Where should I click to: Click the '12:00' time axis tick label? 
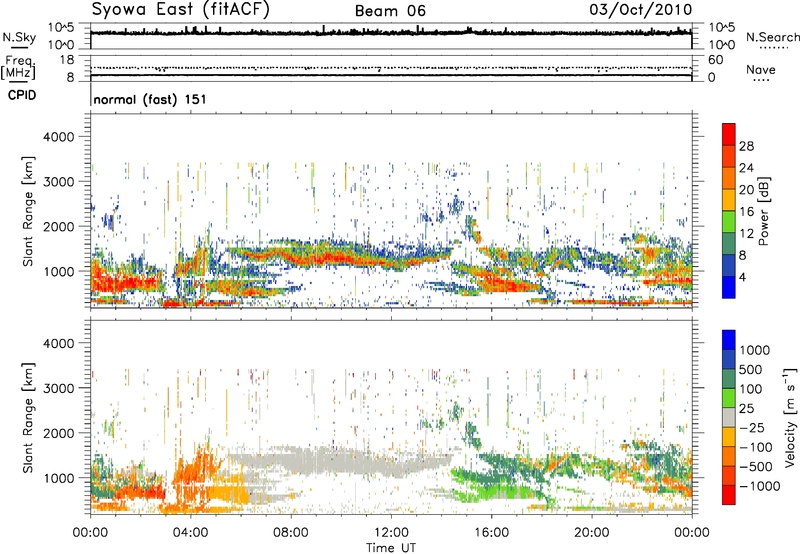tap(391, 533)
